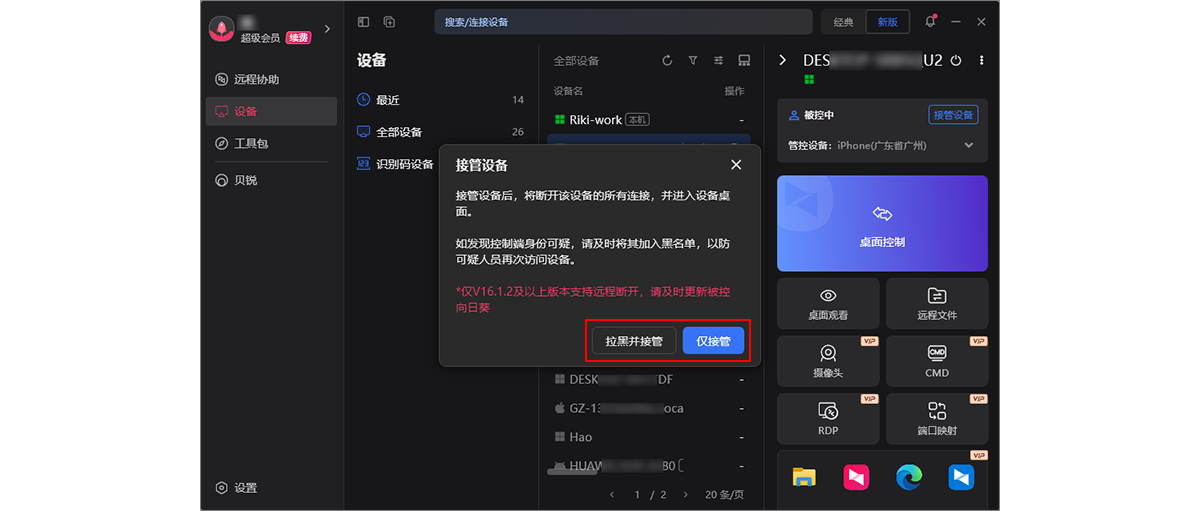Launch the File Explorer shortcut icon

[804, 477]
